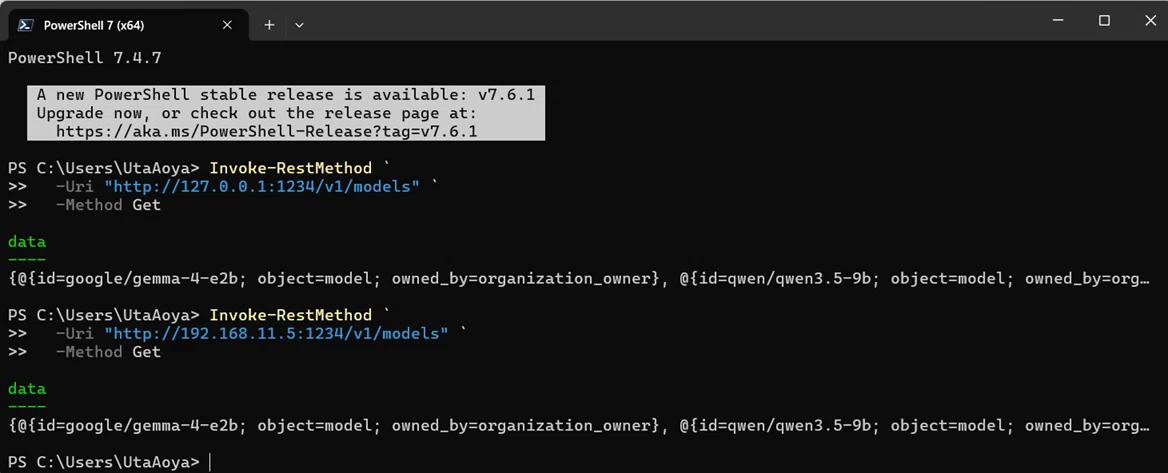Click the first gemma-4-e2b output line
Screen dimensions: 1168x473
click(x=580, y=279)
